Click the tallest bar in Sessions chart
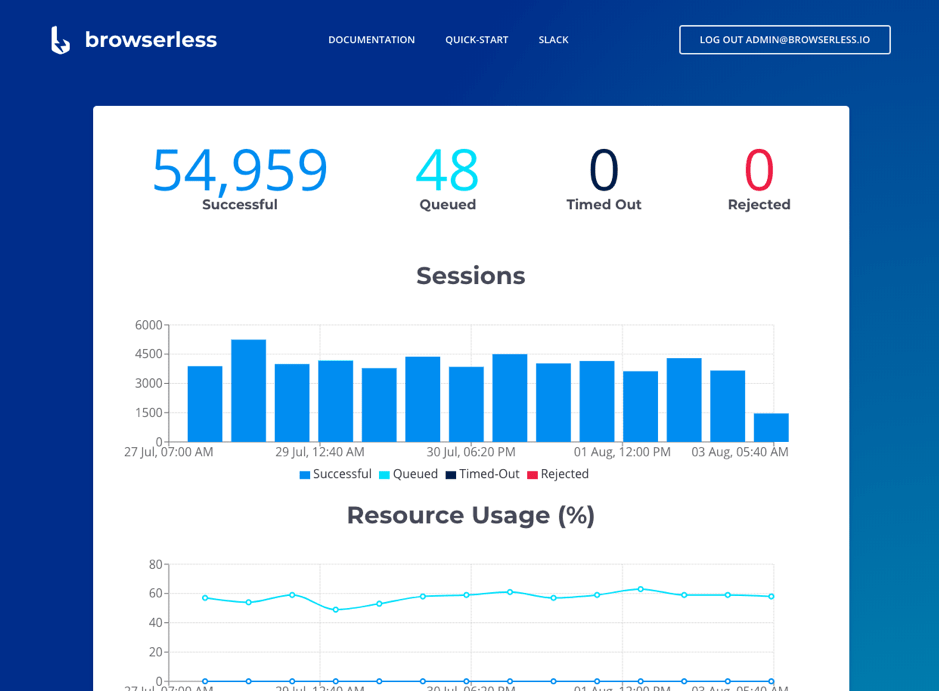Viewport: 939px width, 691px height. click(x=249, y=390)
